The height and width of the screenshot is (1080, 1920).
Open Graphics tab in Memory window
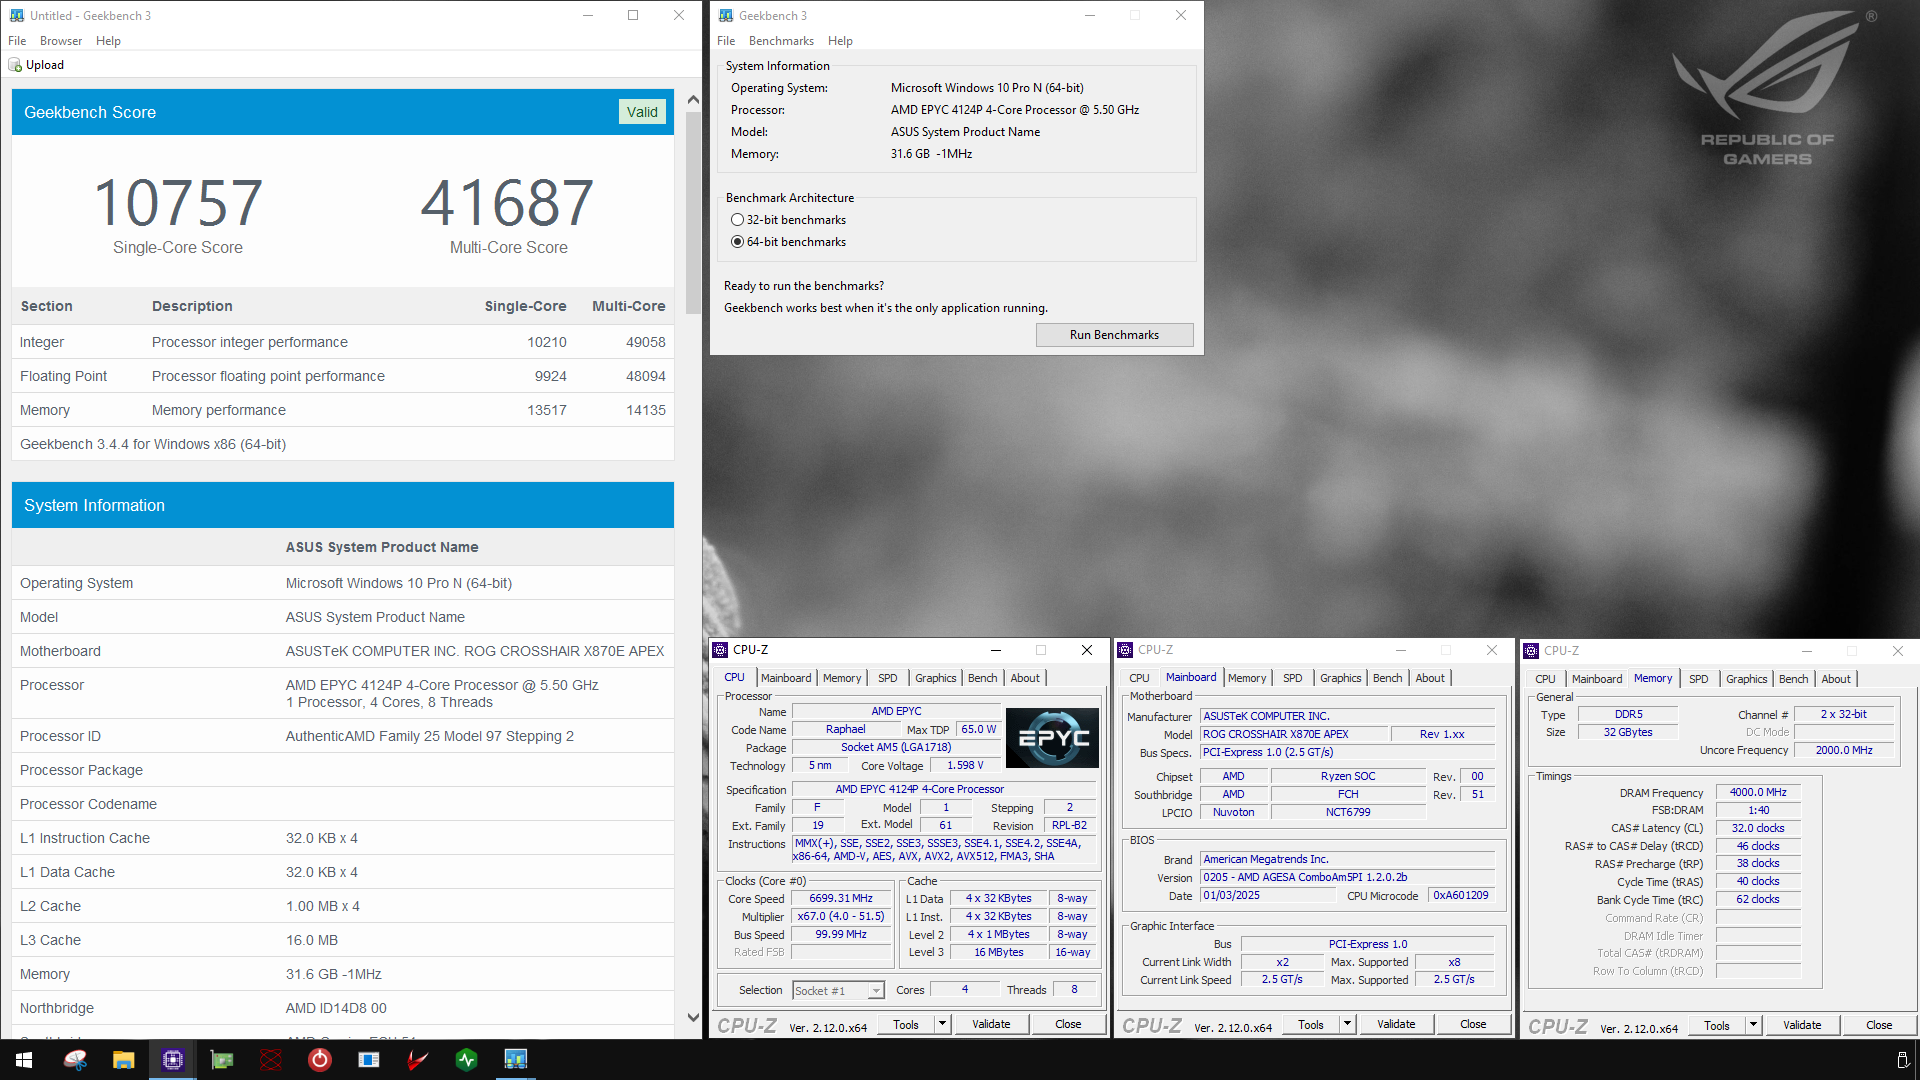click(1746, 679)
